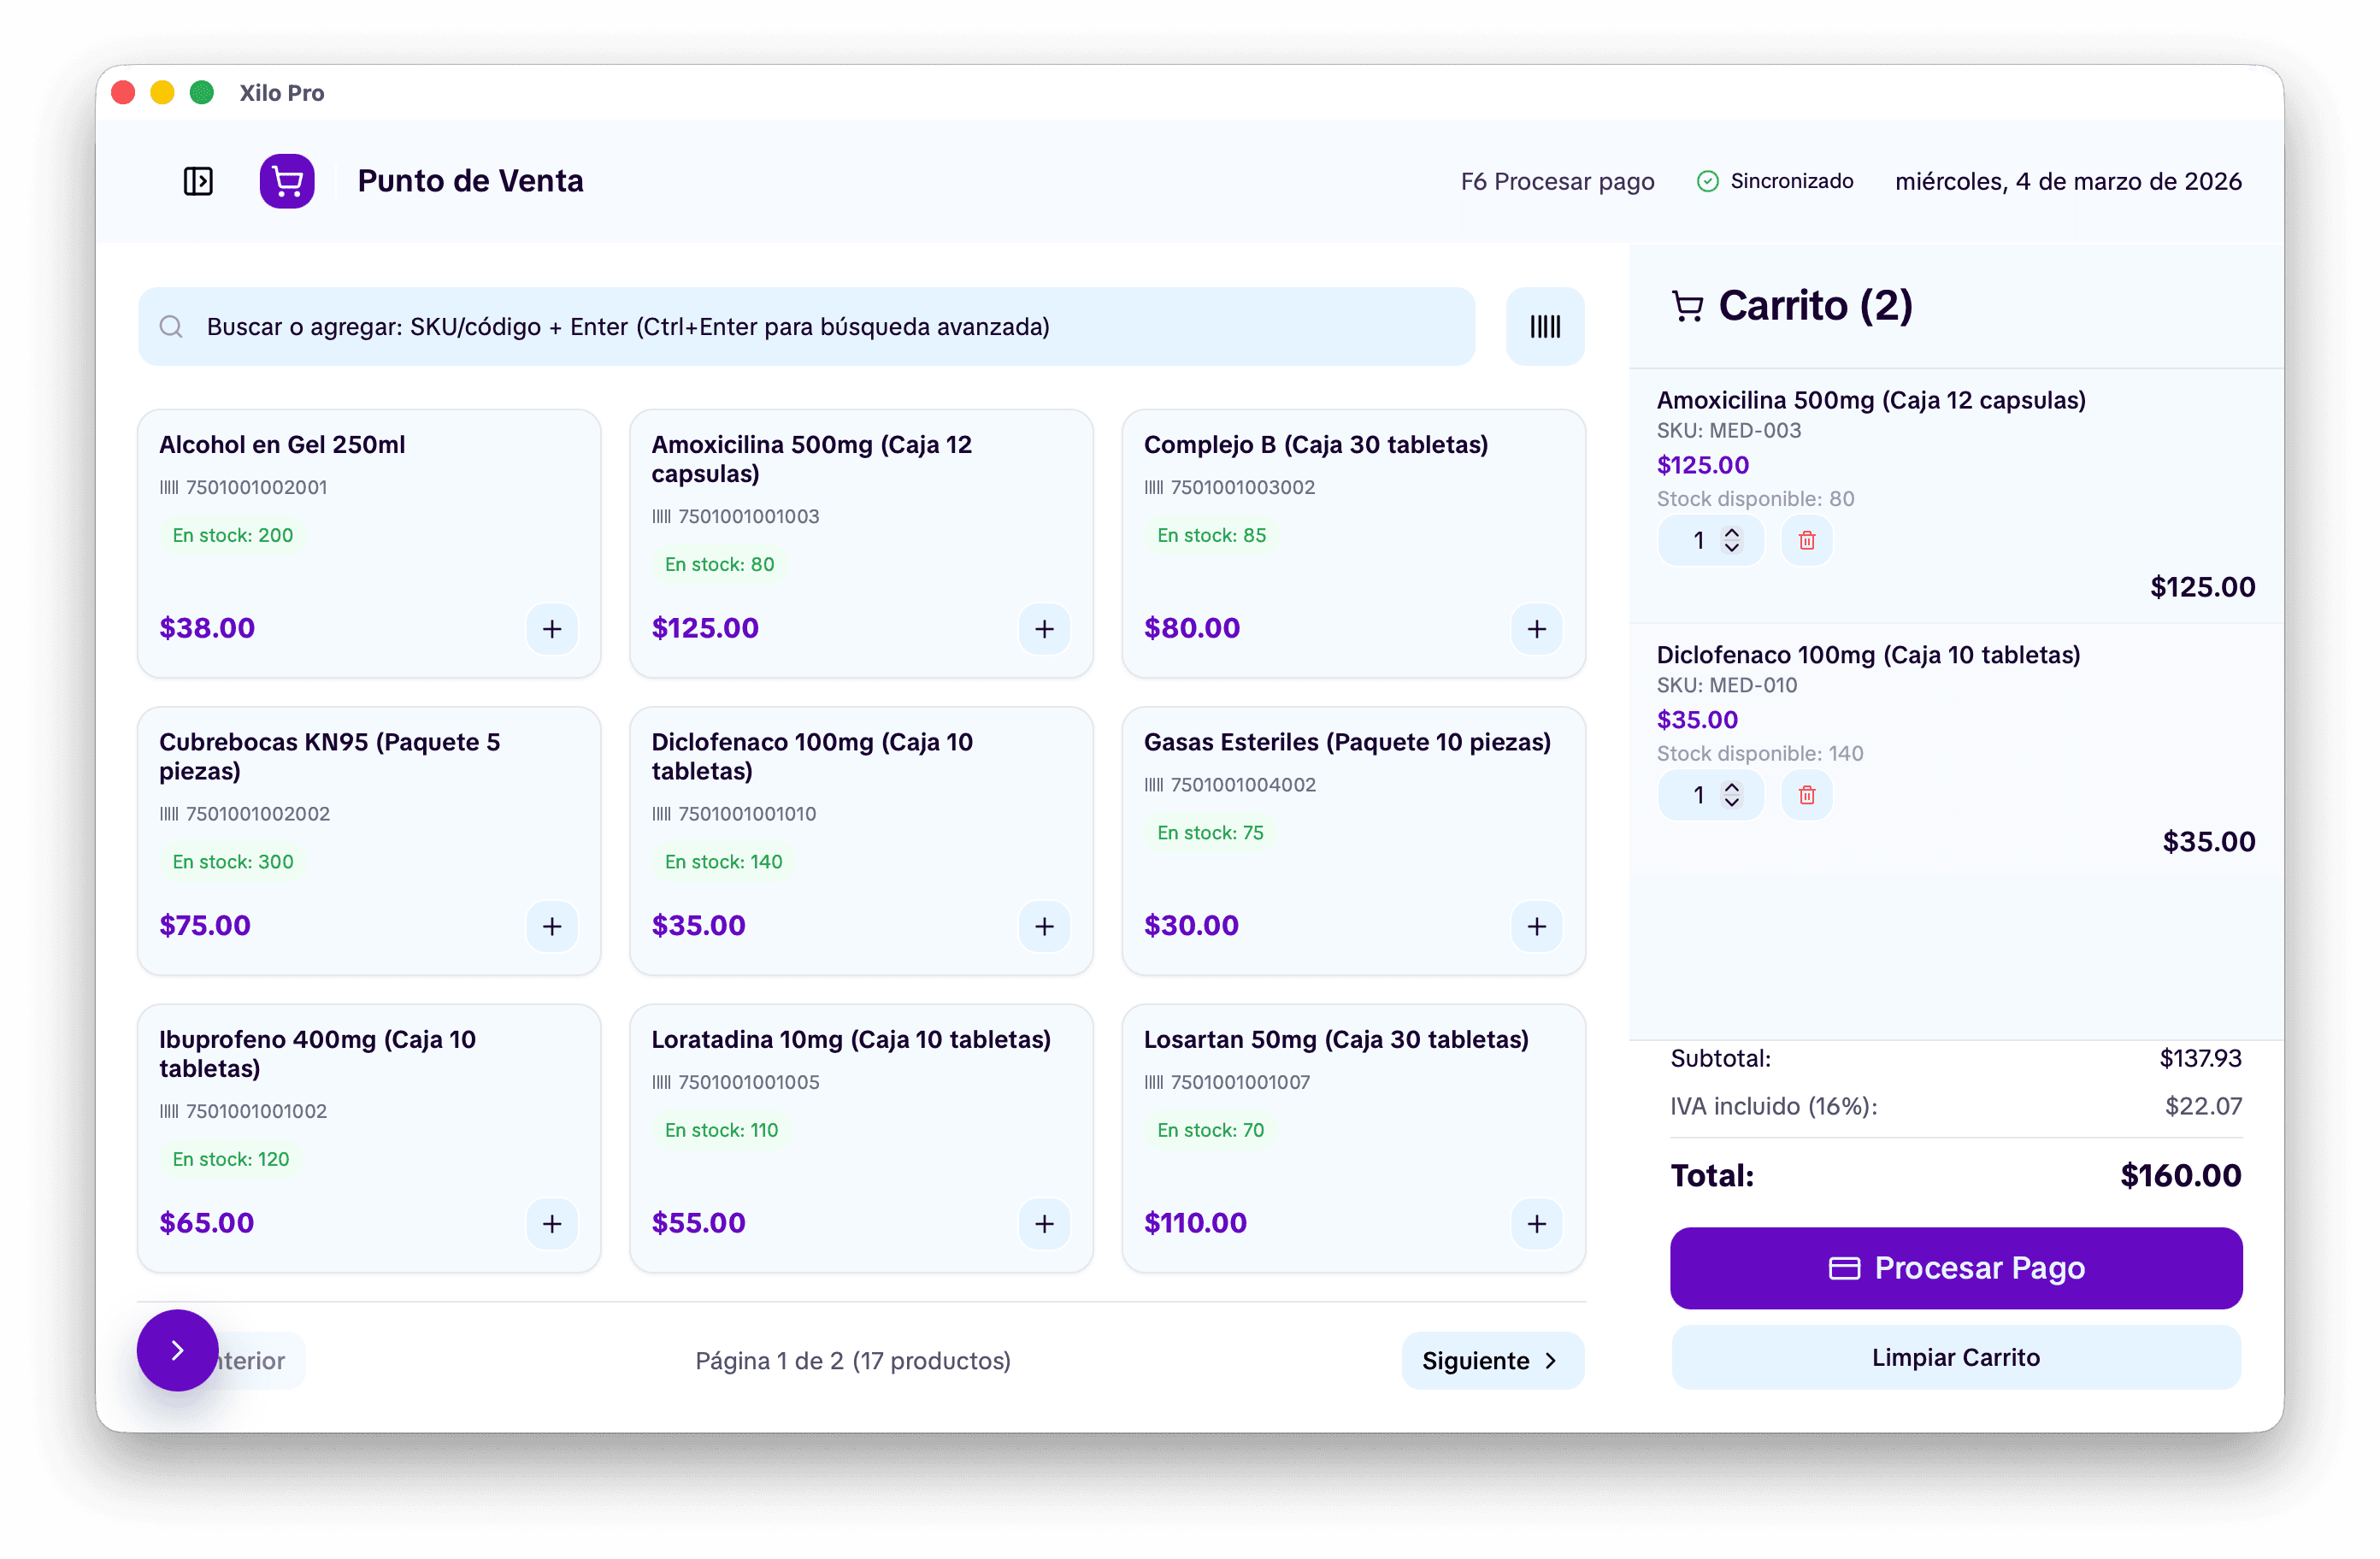Screen dimensions: 2380x1559
Task: Click Limpiar Carrito to empty cart
Action: pos(1955,1357)
